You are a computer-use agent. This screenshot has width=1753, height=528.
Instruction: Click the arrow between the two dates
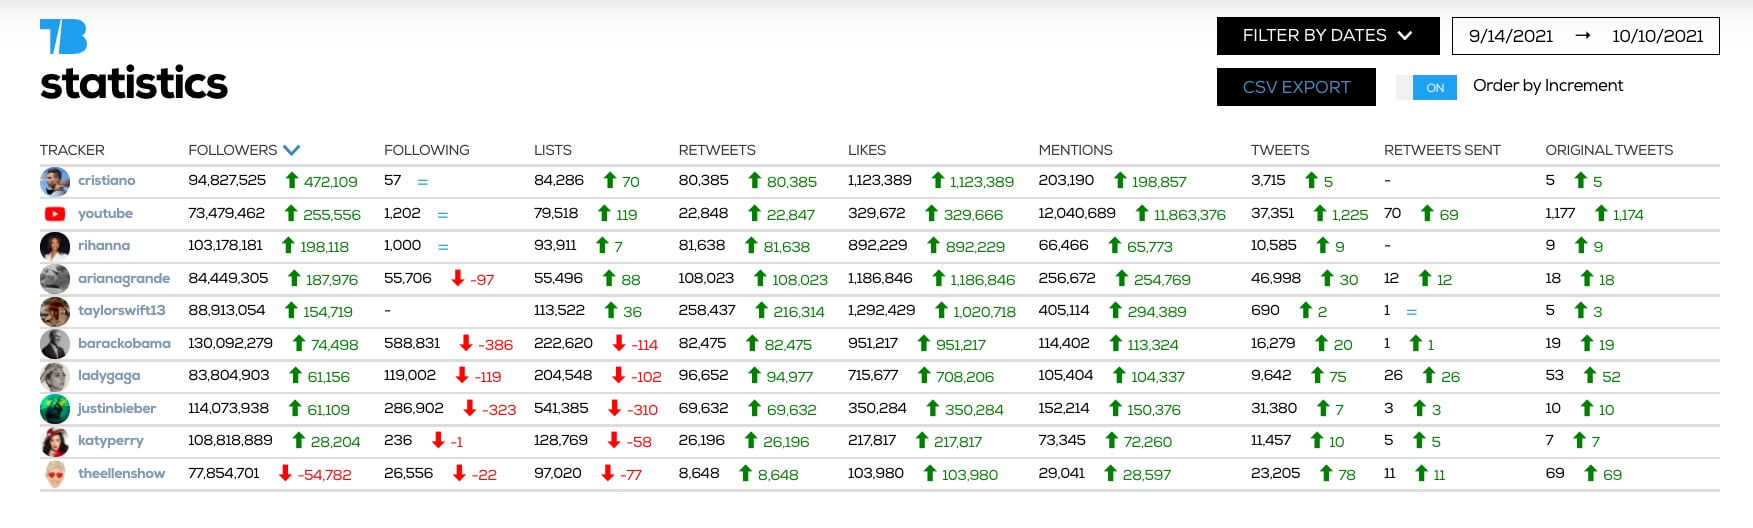coord(1582,36)
